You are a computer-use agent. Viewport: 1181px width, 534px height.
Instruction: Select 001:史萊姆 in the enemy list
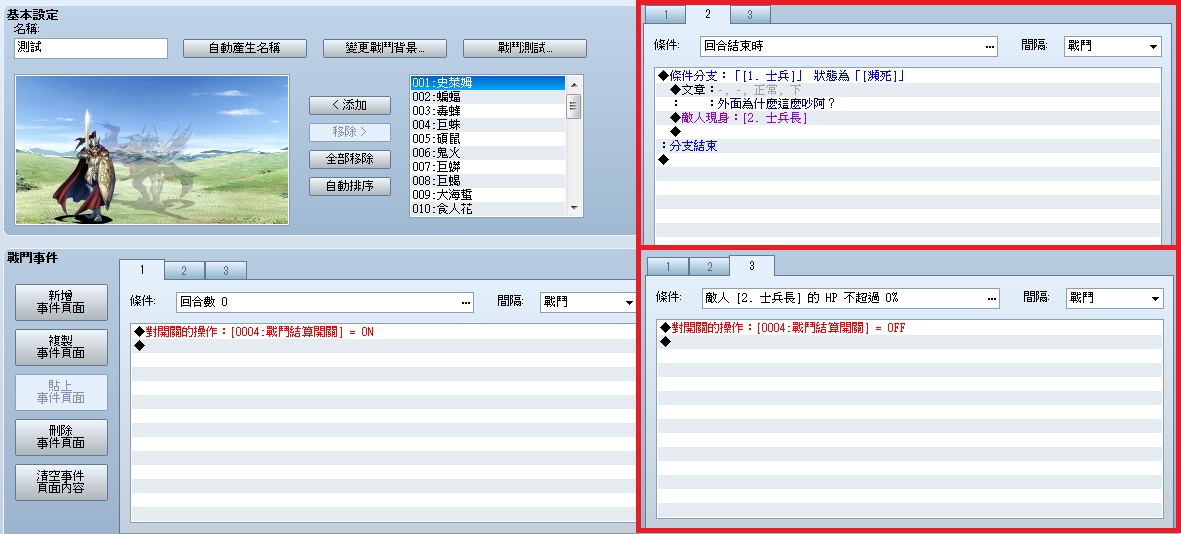tap(488, 83)
